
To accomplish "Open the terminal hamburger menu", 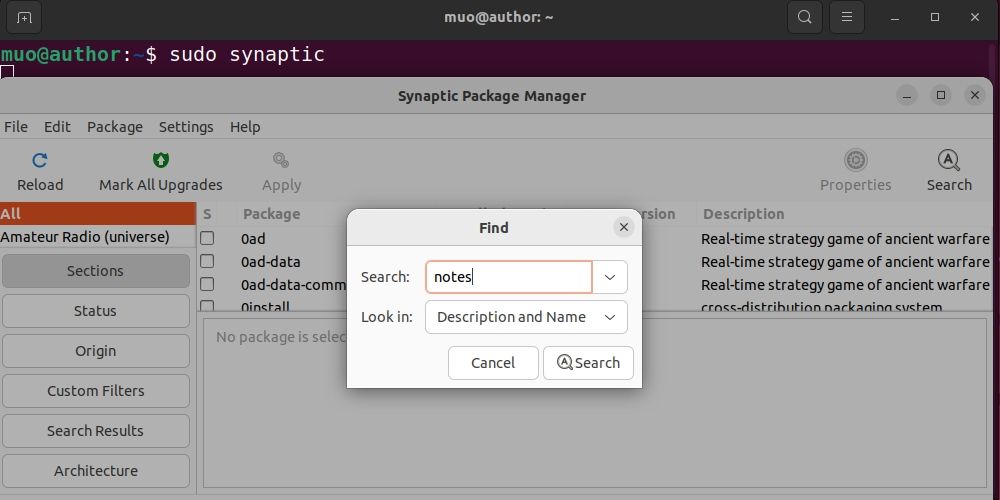I will [x=847, y=17].
